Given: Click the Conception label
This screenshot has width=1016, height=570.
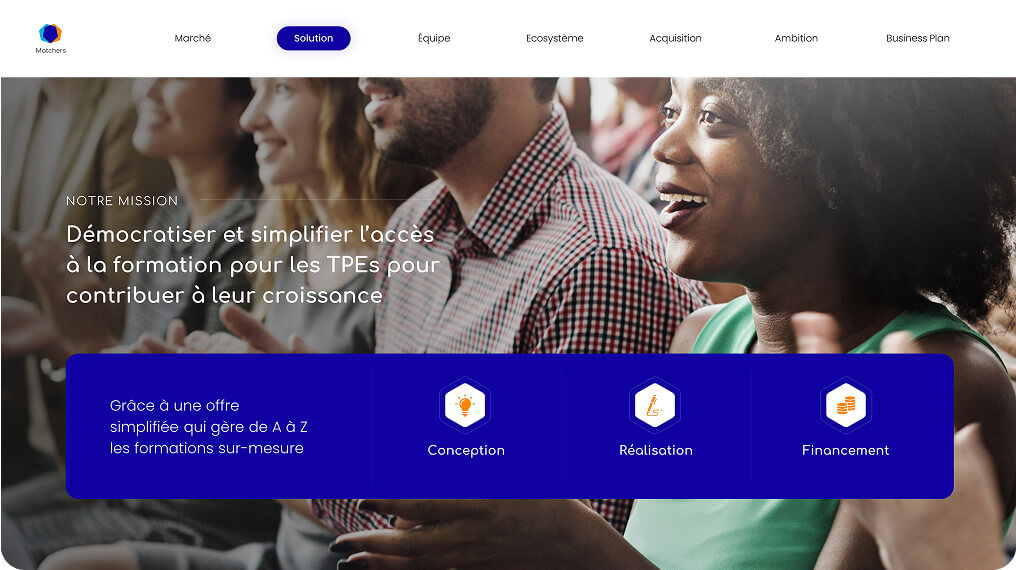Looking at the screenshot, I should pos(466,450).
